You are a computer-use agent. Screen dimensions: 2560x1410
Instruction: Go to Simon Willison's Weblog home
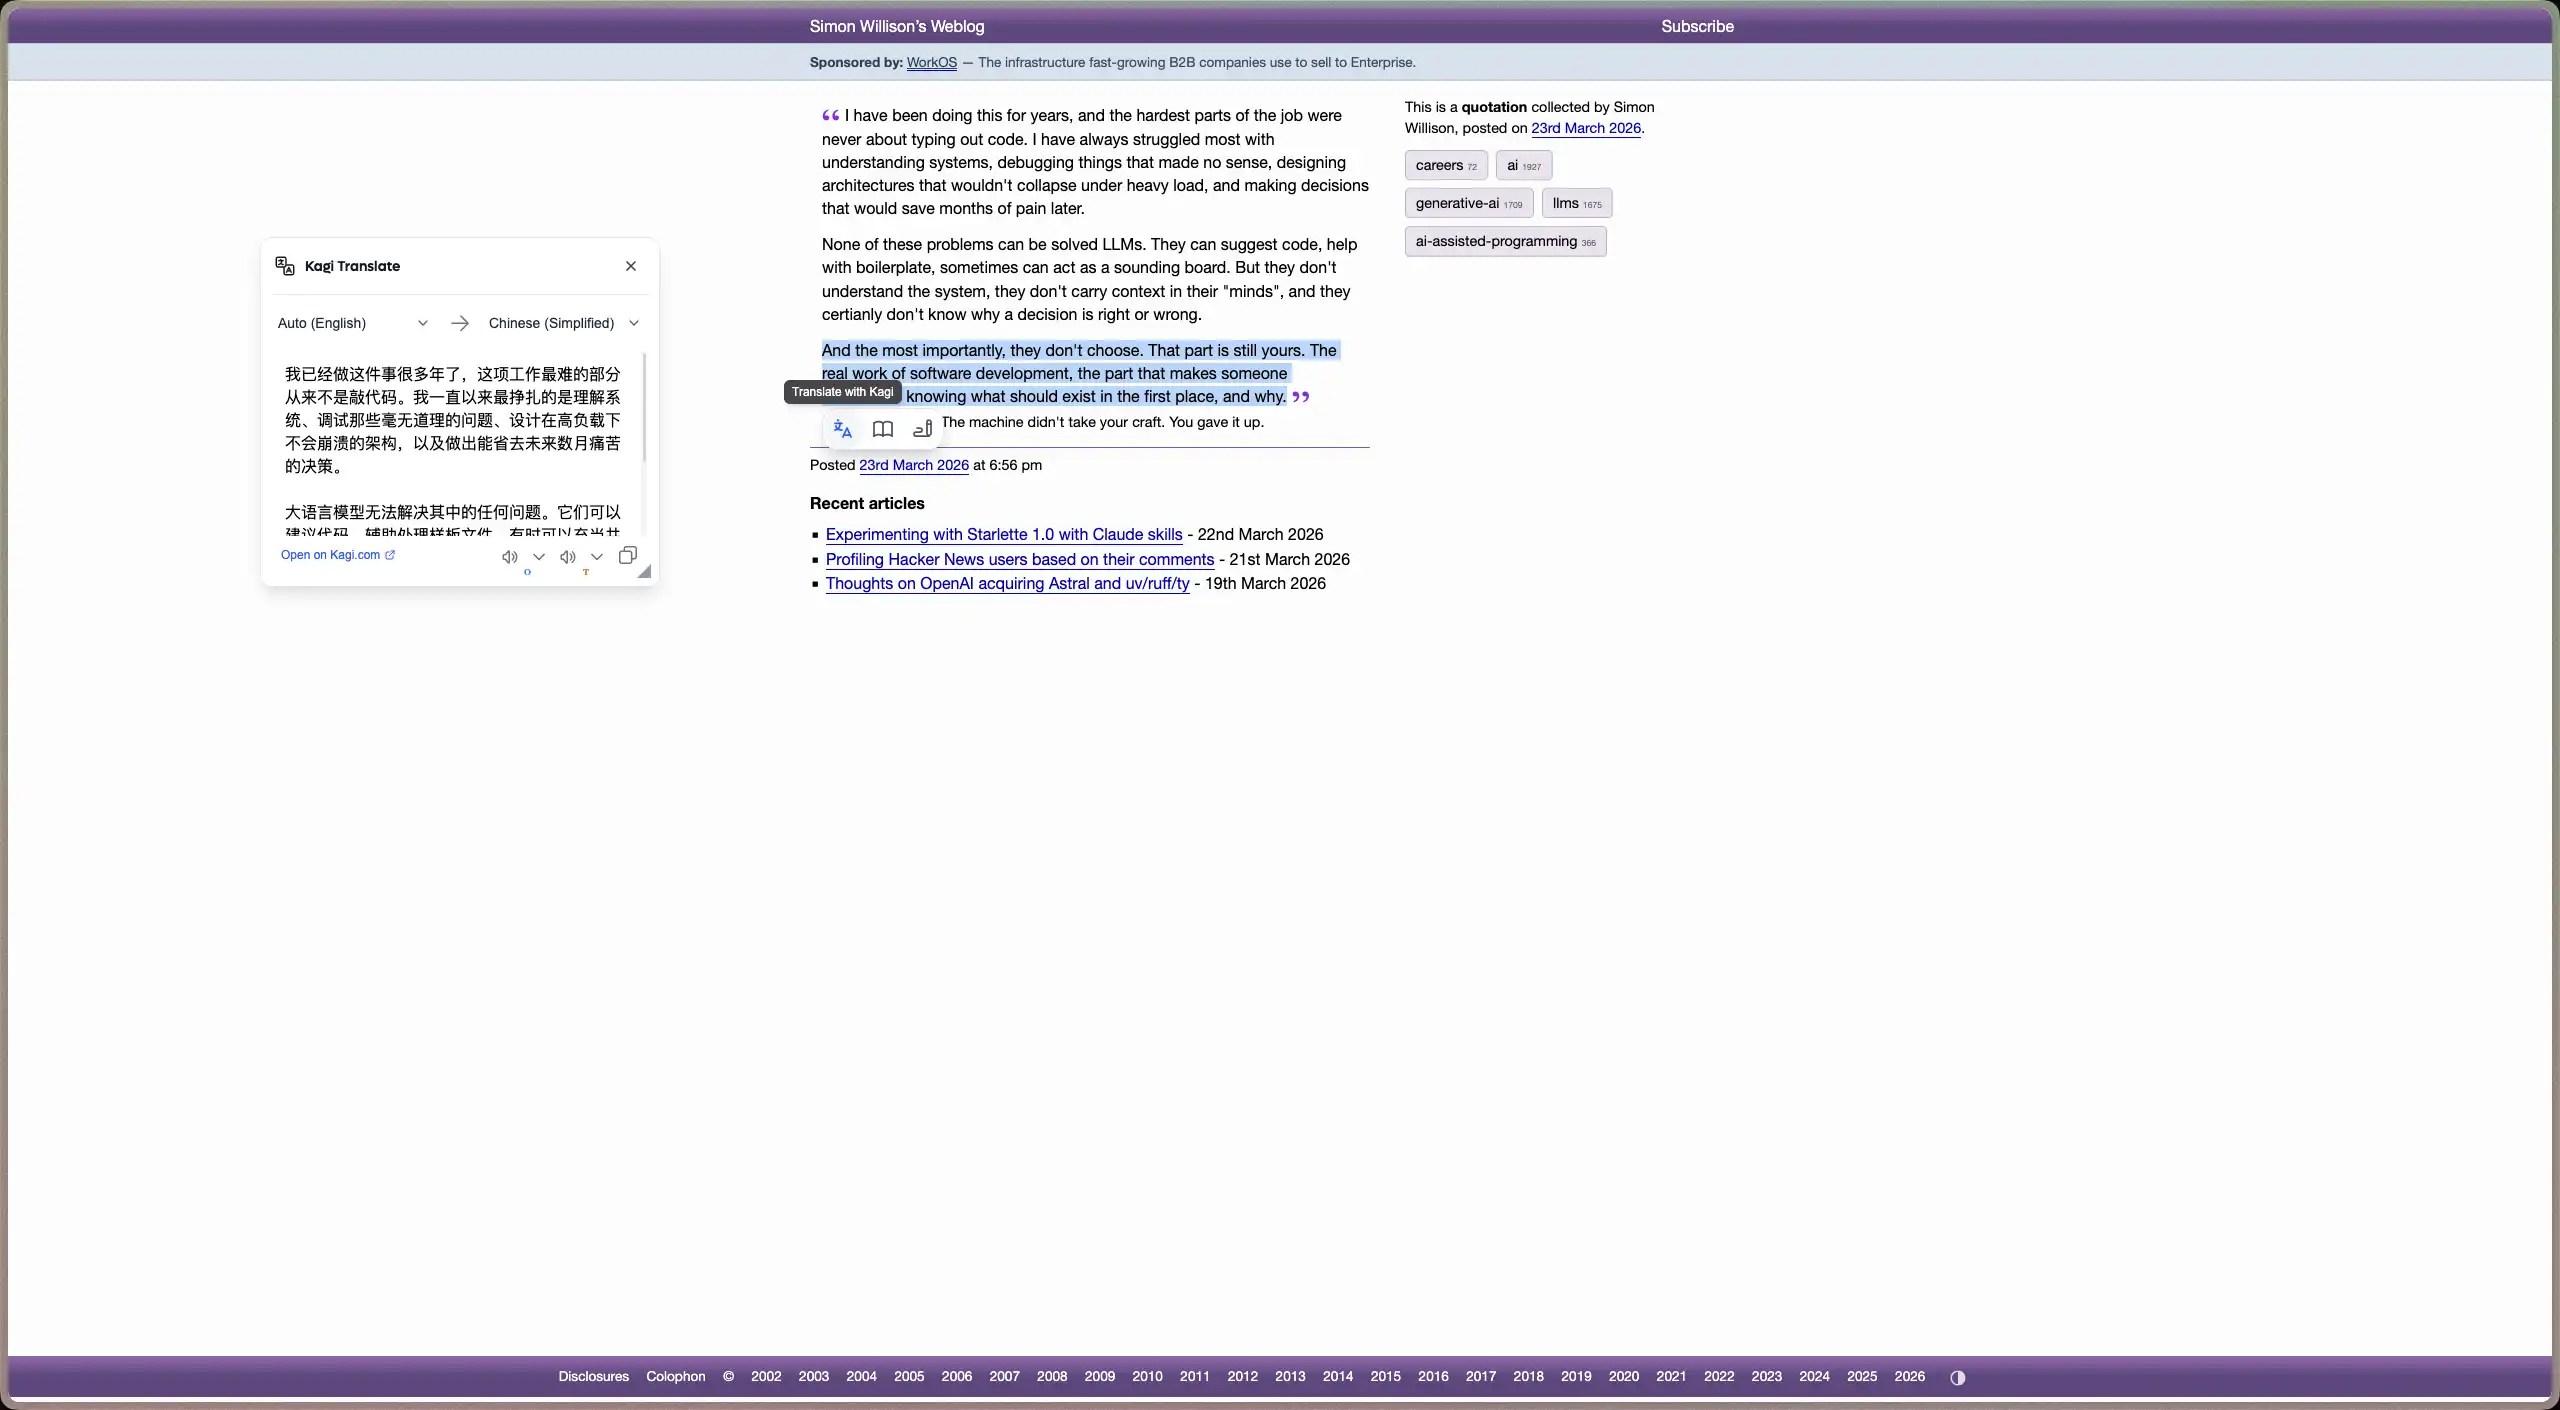pos(896,26)
